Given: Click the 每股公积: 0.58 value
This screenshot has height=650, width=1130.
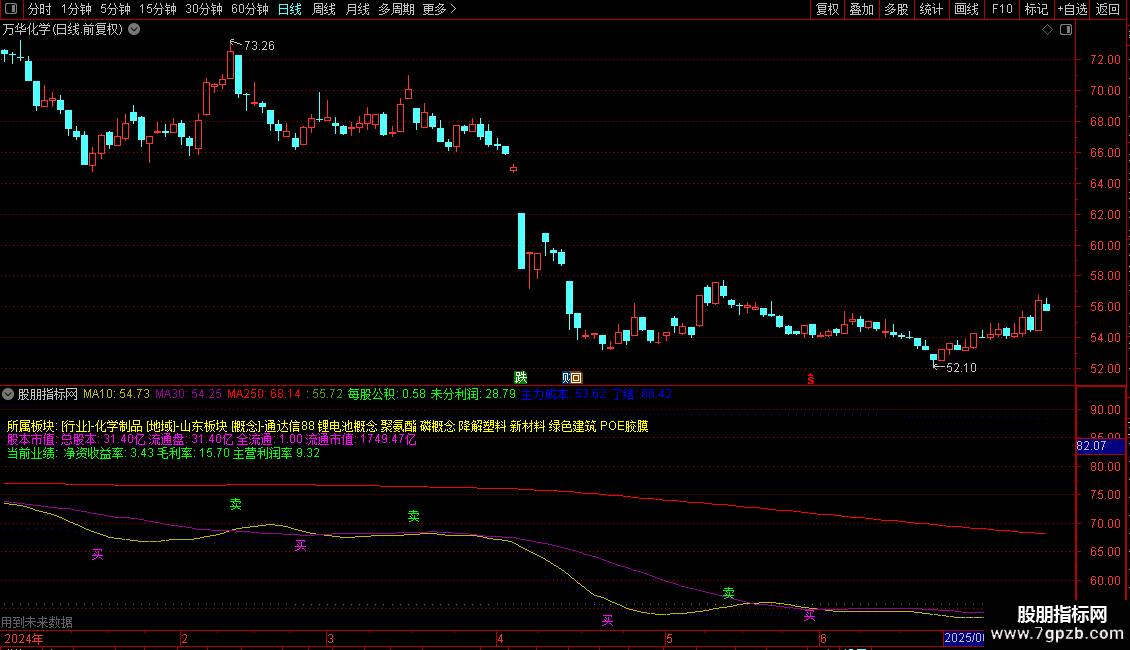Looking at the screenshot, I should 386,394.
